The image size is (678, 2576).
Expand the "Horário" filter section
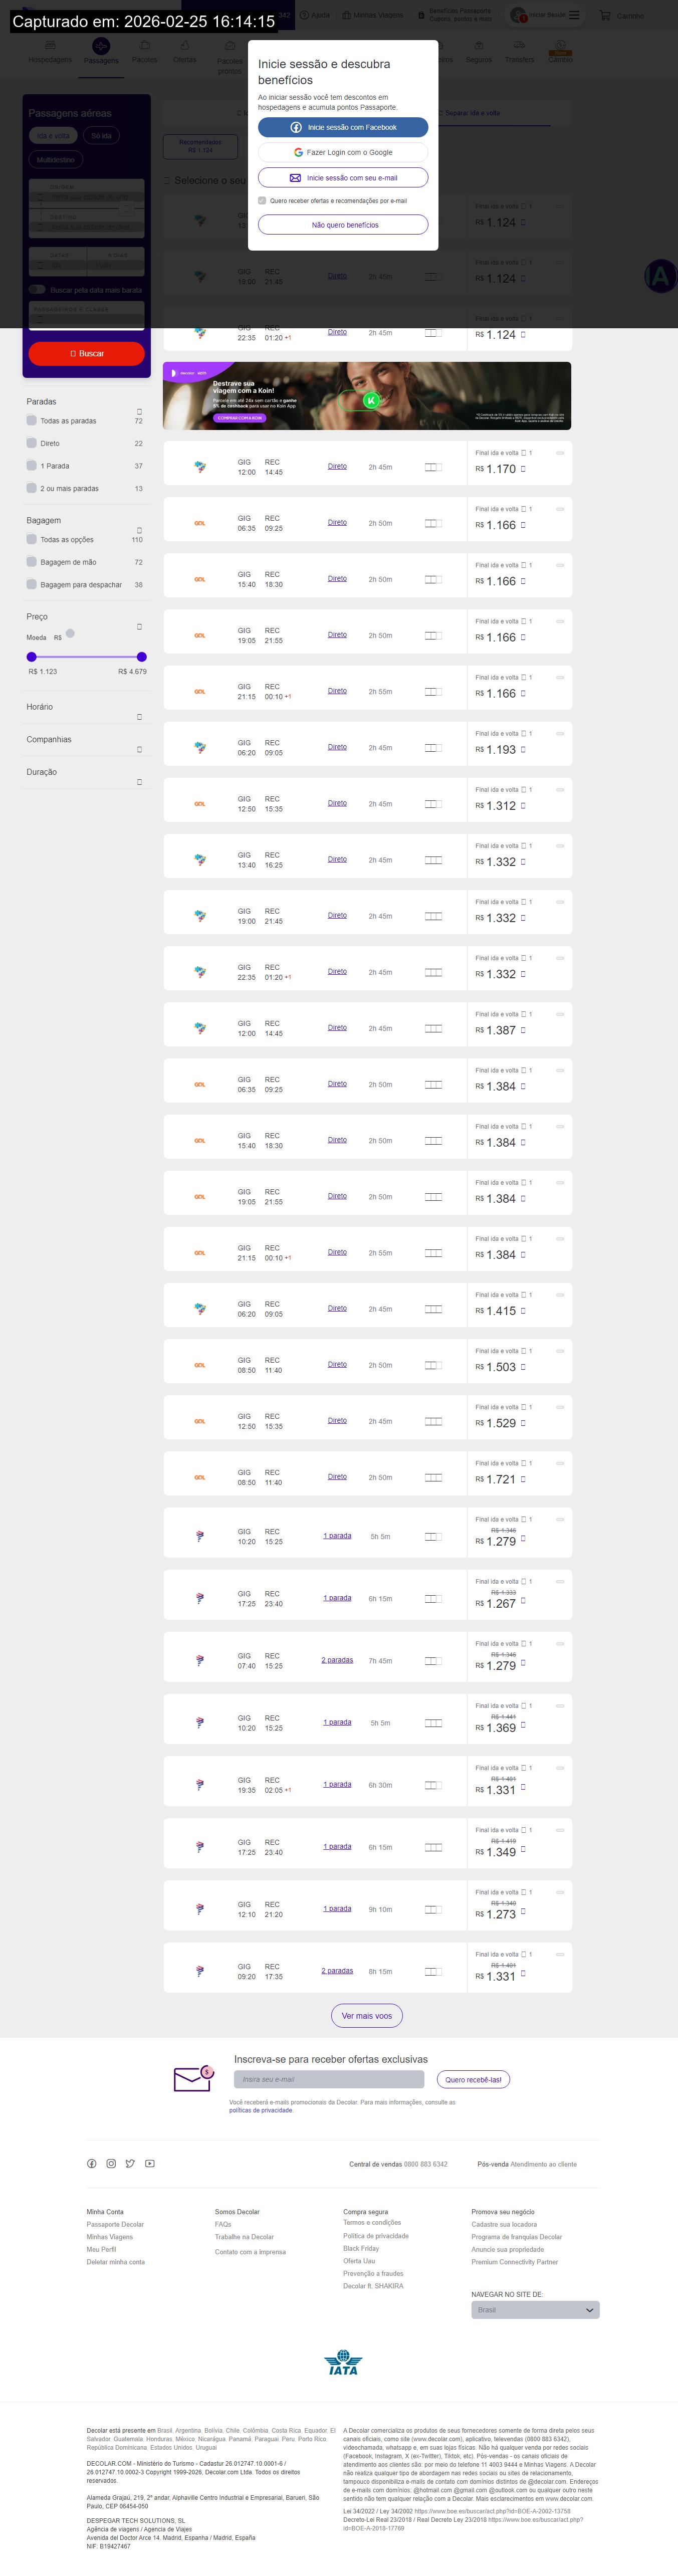tap(139, 717)
